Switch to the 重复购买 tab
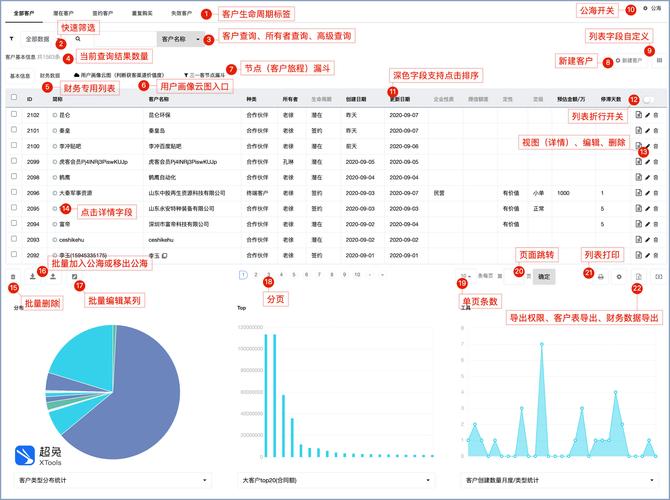 coord(142,13)
